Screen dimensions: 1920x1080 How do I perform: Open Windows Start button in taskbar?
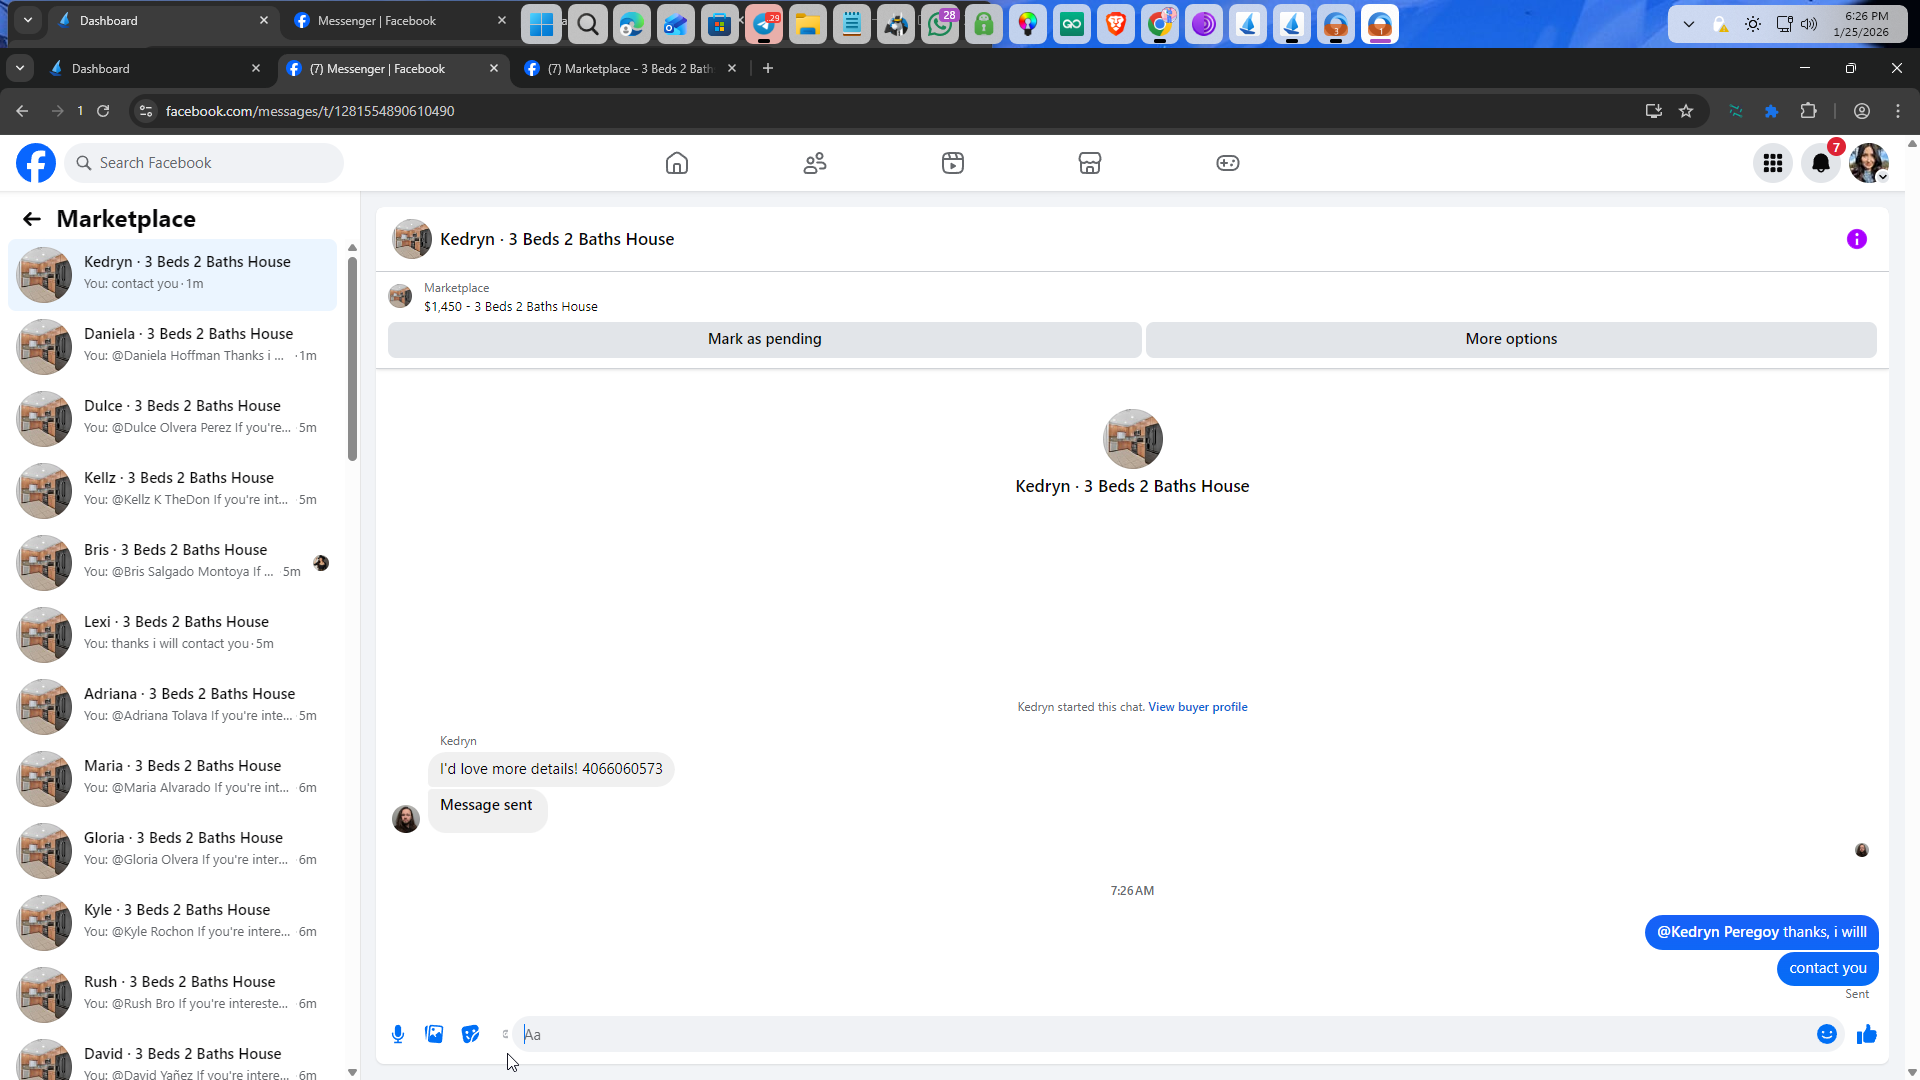tap(542, 25)
